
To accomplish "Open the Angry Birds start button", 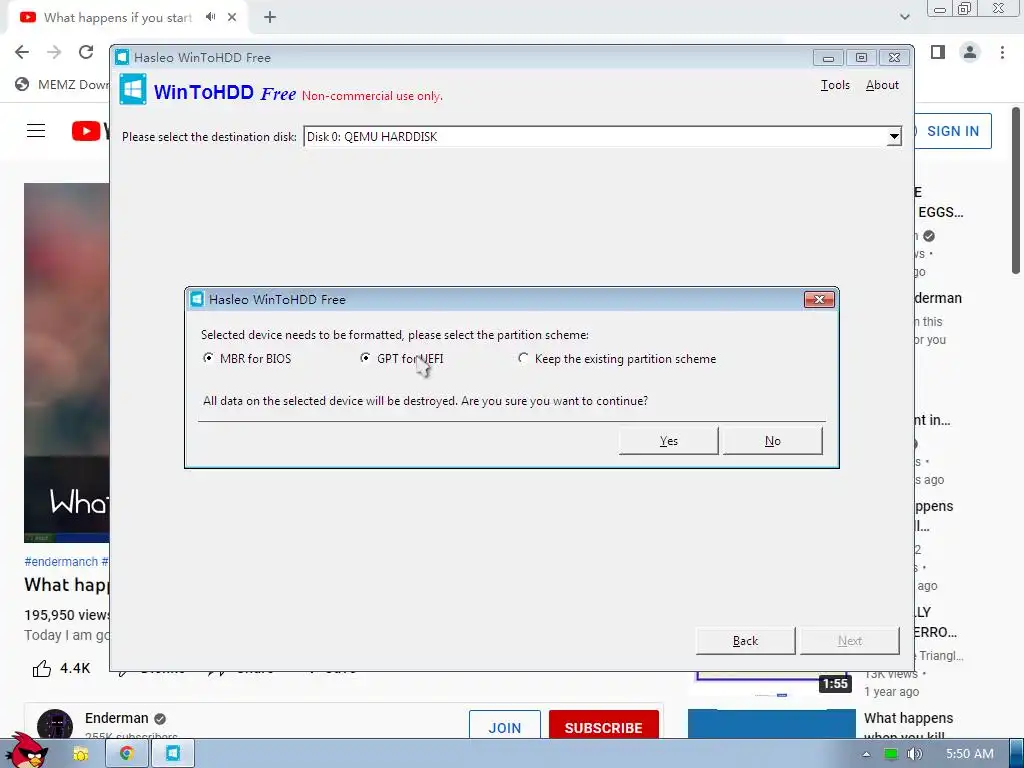I will tap(25, 751).
